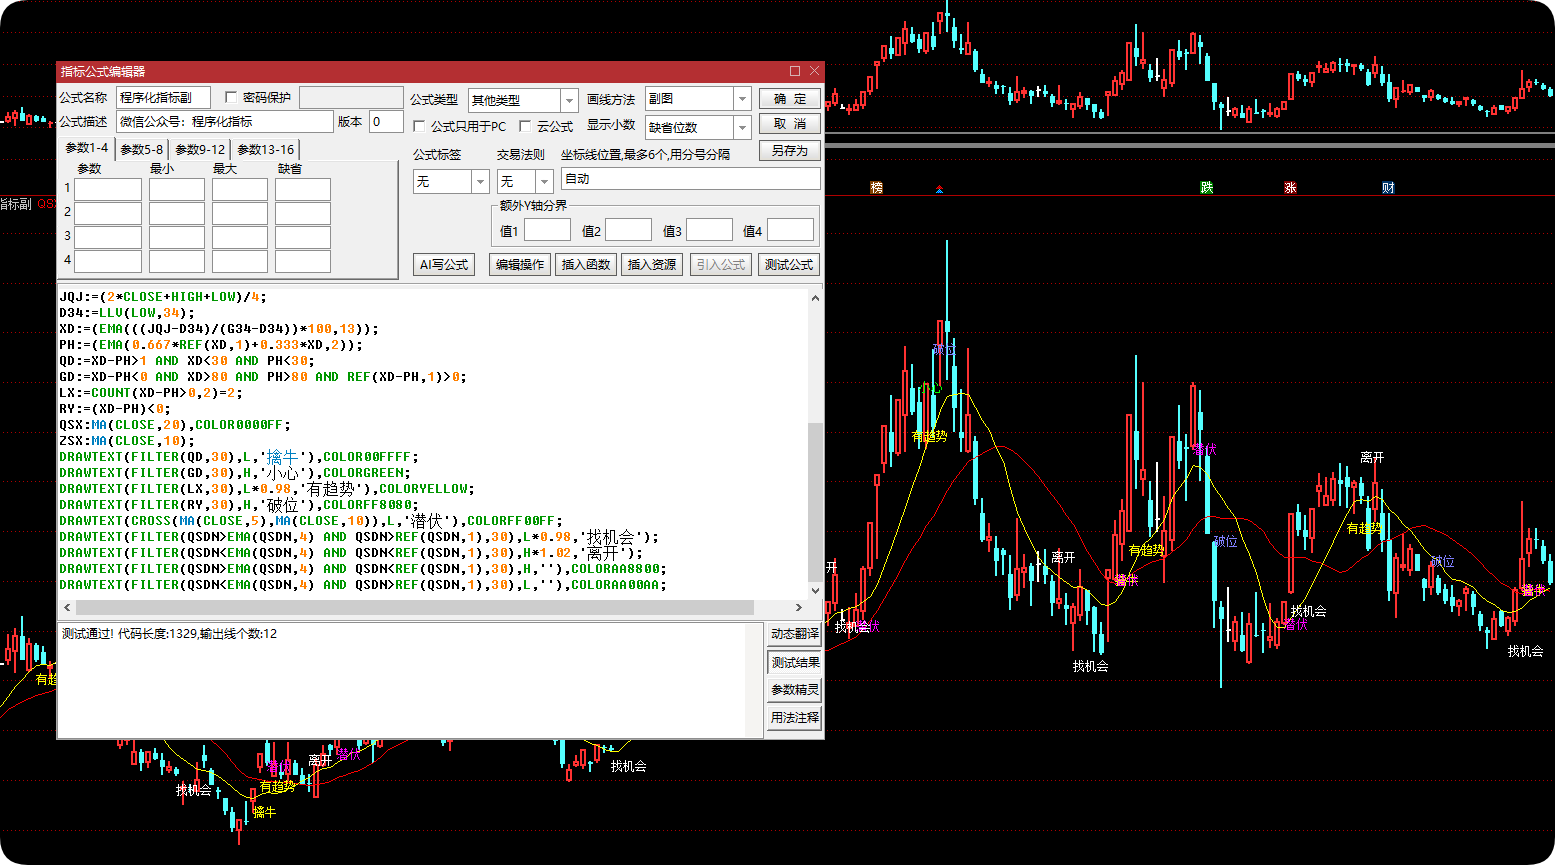Viewport: 1555px width, 865px height.
Task: Click the code editor's scroll-right arrow
Action: [x=799, y=607]
